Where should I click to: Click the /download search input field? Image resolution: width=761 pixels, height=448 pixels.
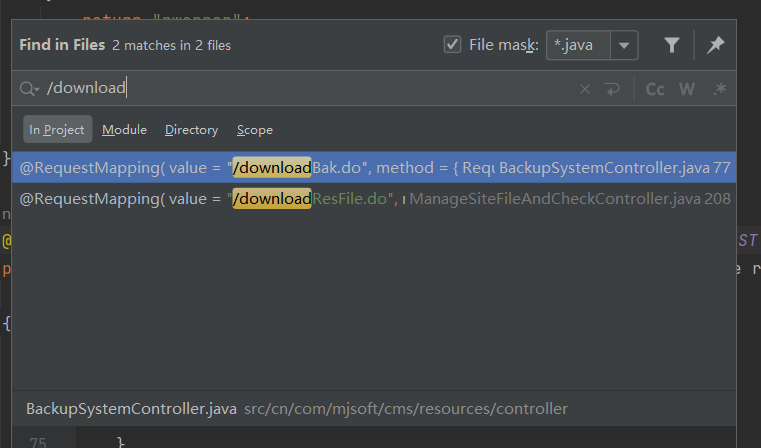[x=300, y=89]
